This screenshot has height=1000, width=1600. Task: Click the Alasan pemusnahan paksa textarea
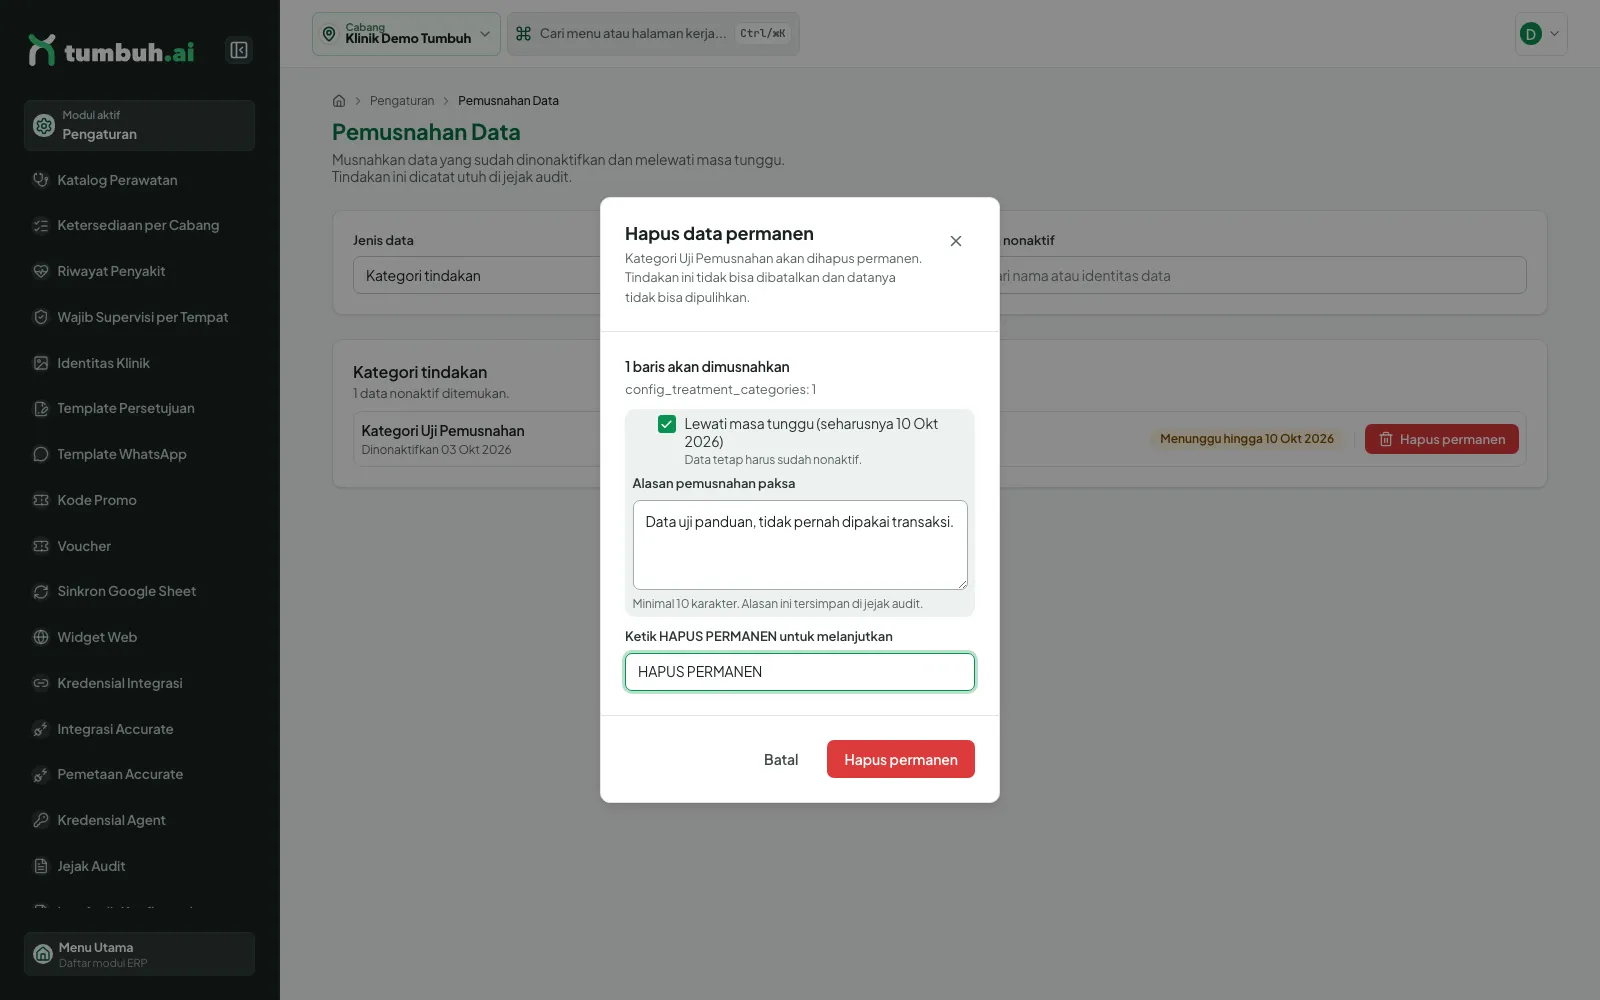tap(800, 545)
